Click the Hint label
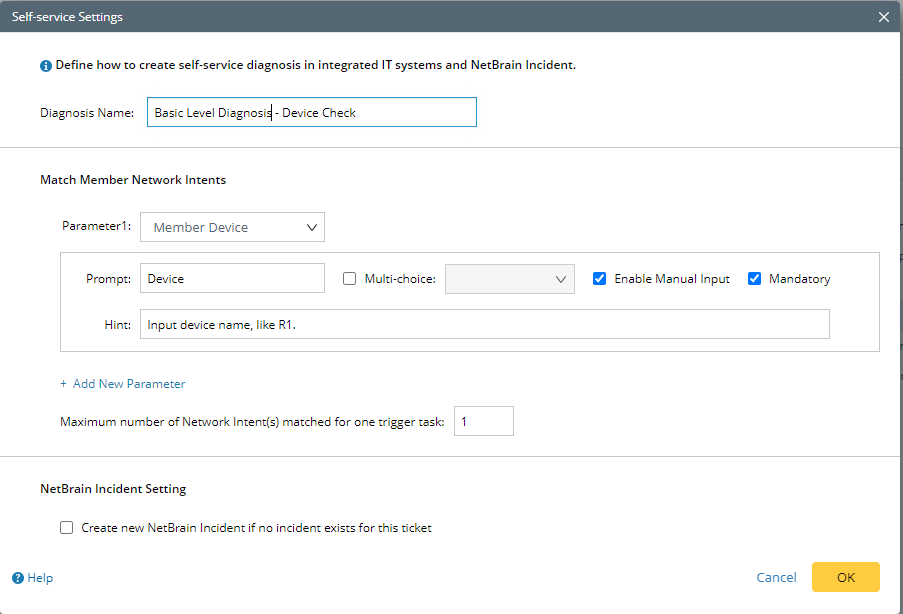The width and height of the screenshot is (903, 614). [117, 325]
